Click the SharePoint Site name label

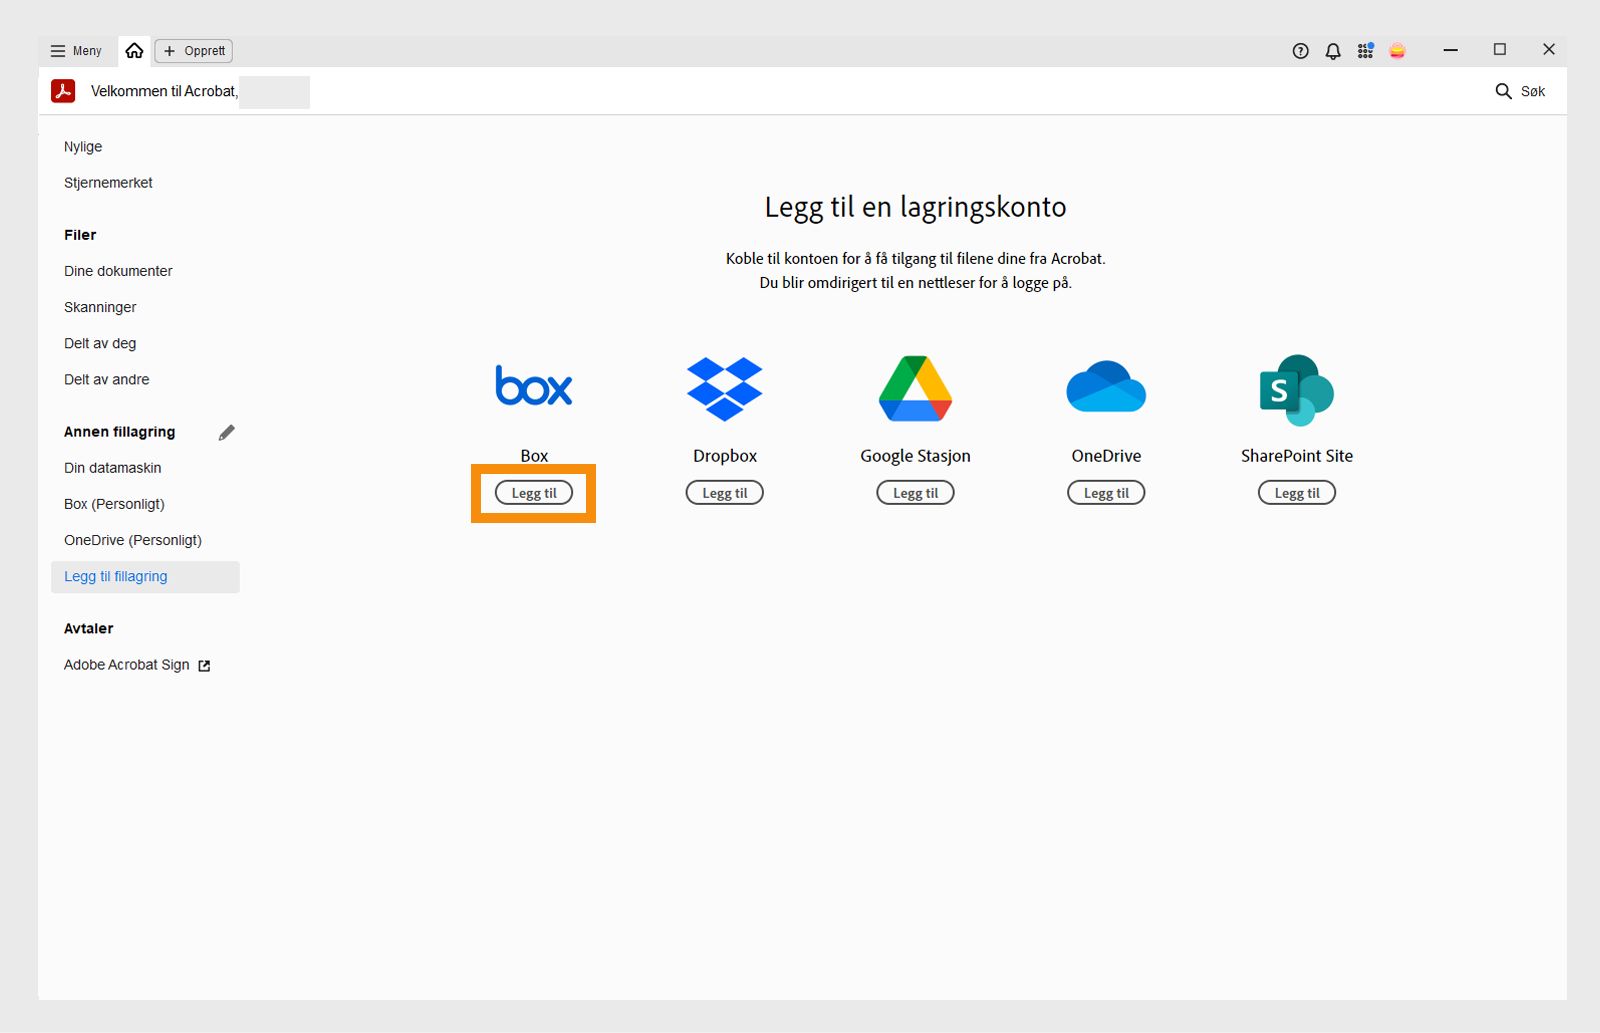1297,456
